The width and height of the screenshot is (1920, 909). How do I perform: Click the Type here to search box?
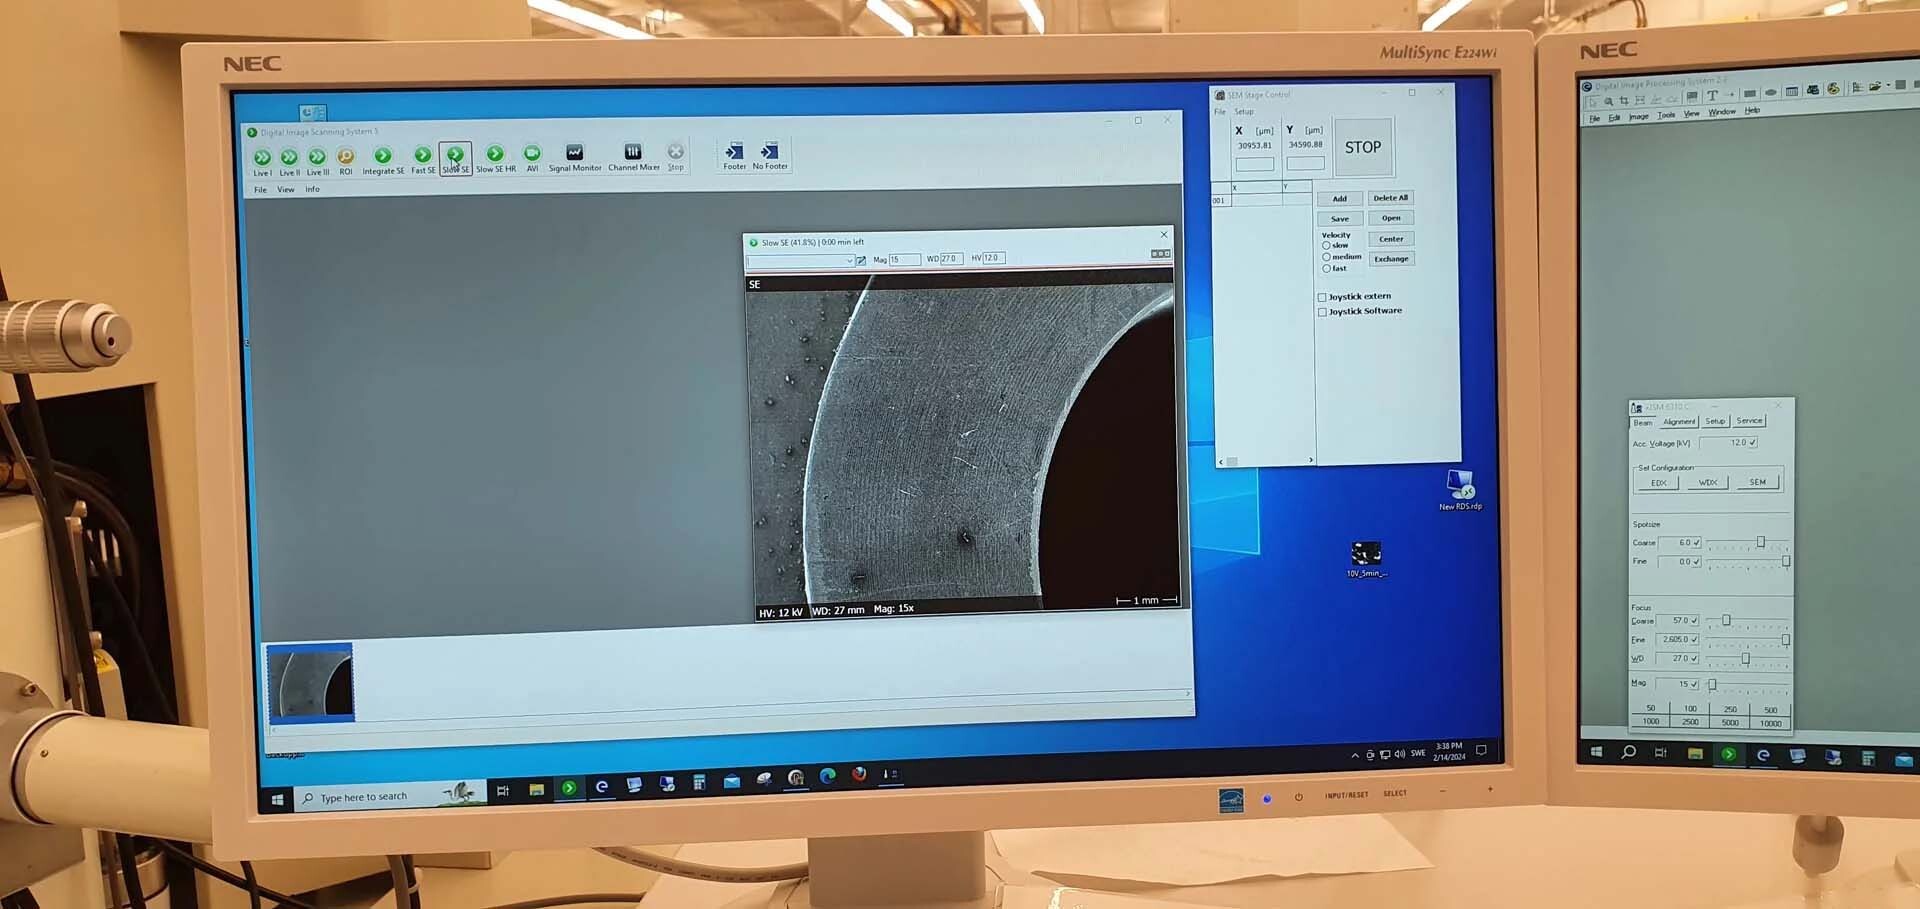click(390, 796)
